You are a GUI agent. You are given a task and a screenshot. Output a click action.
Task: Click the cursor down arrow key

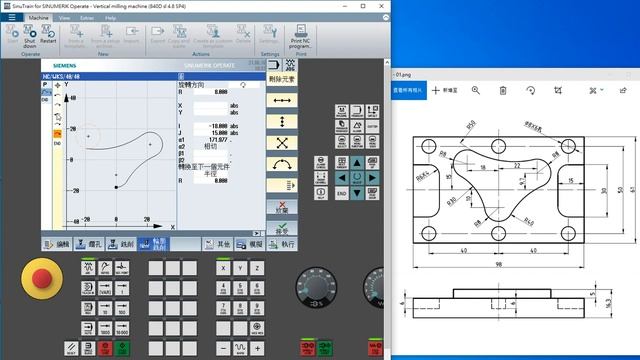357,193
